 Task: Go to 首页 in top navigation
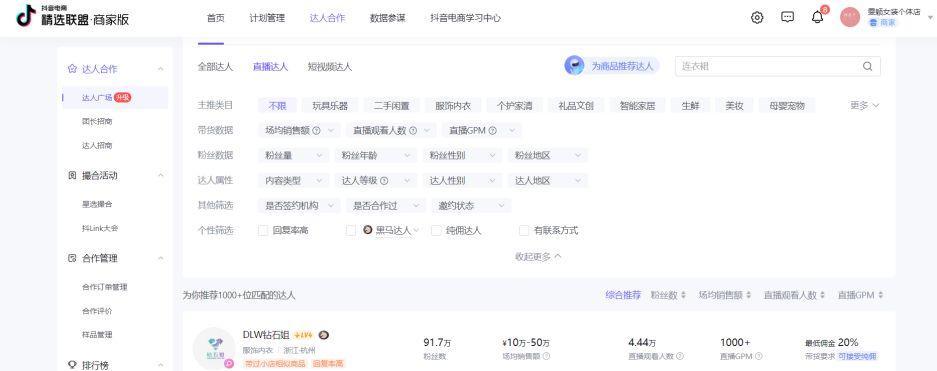216,18
